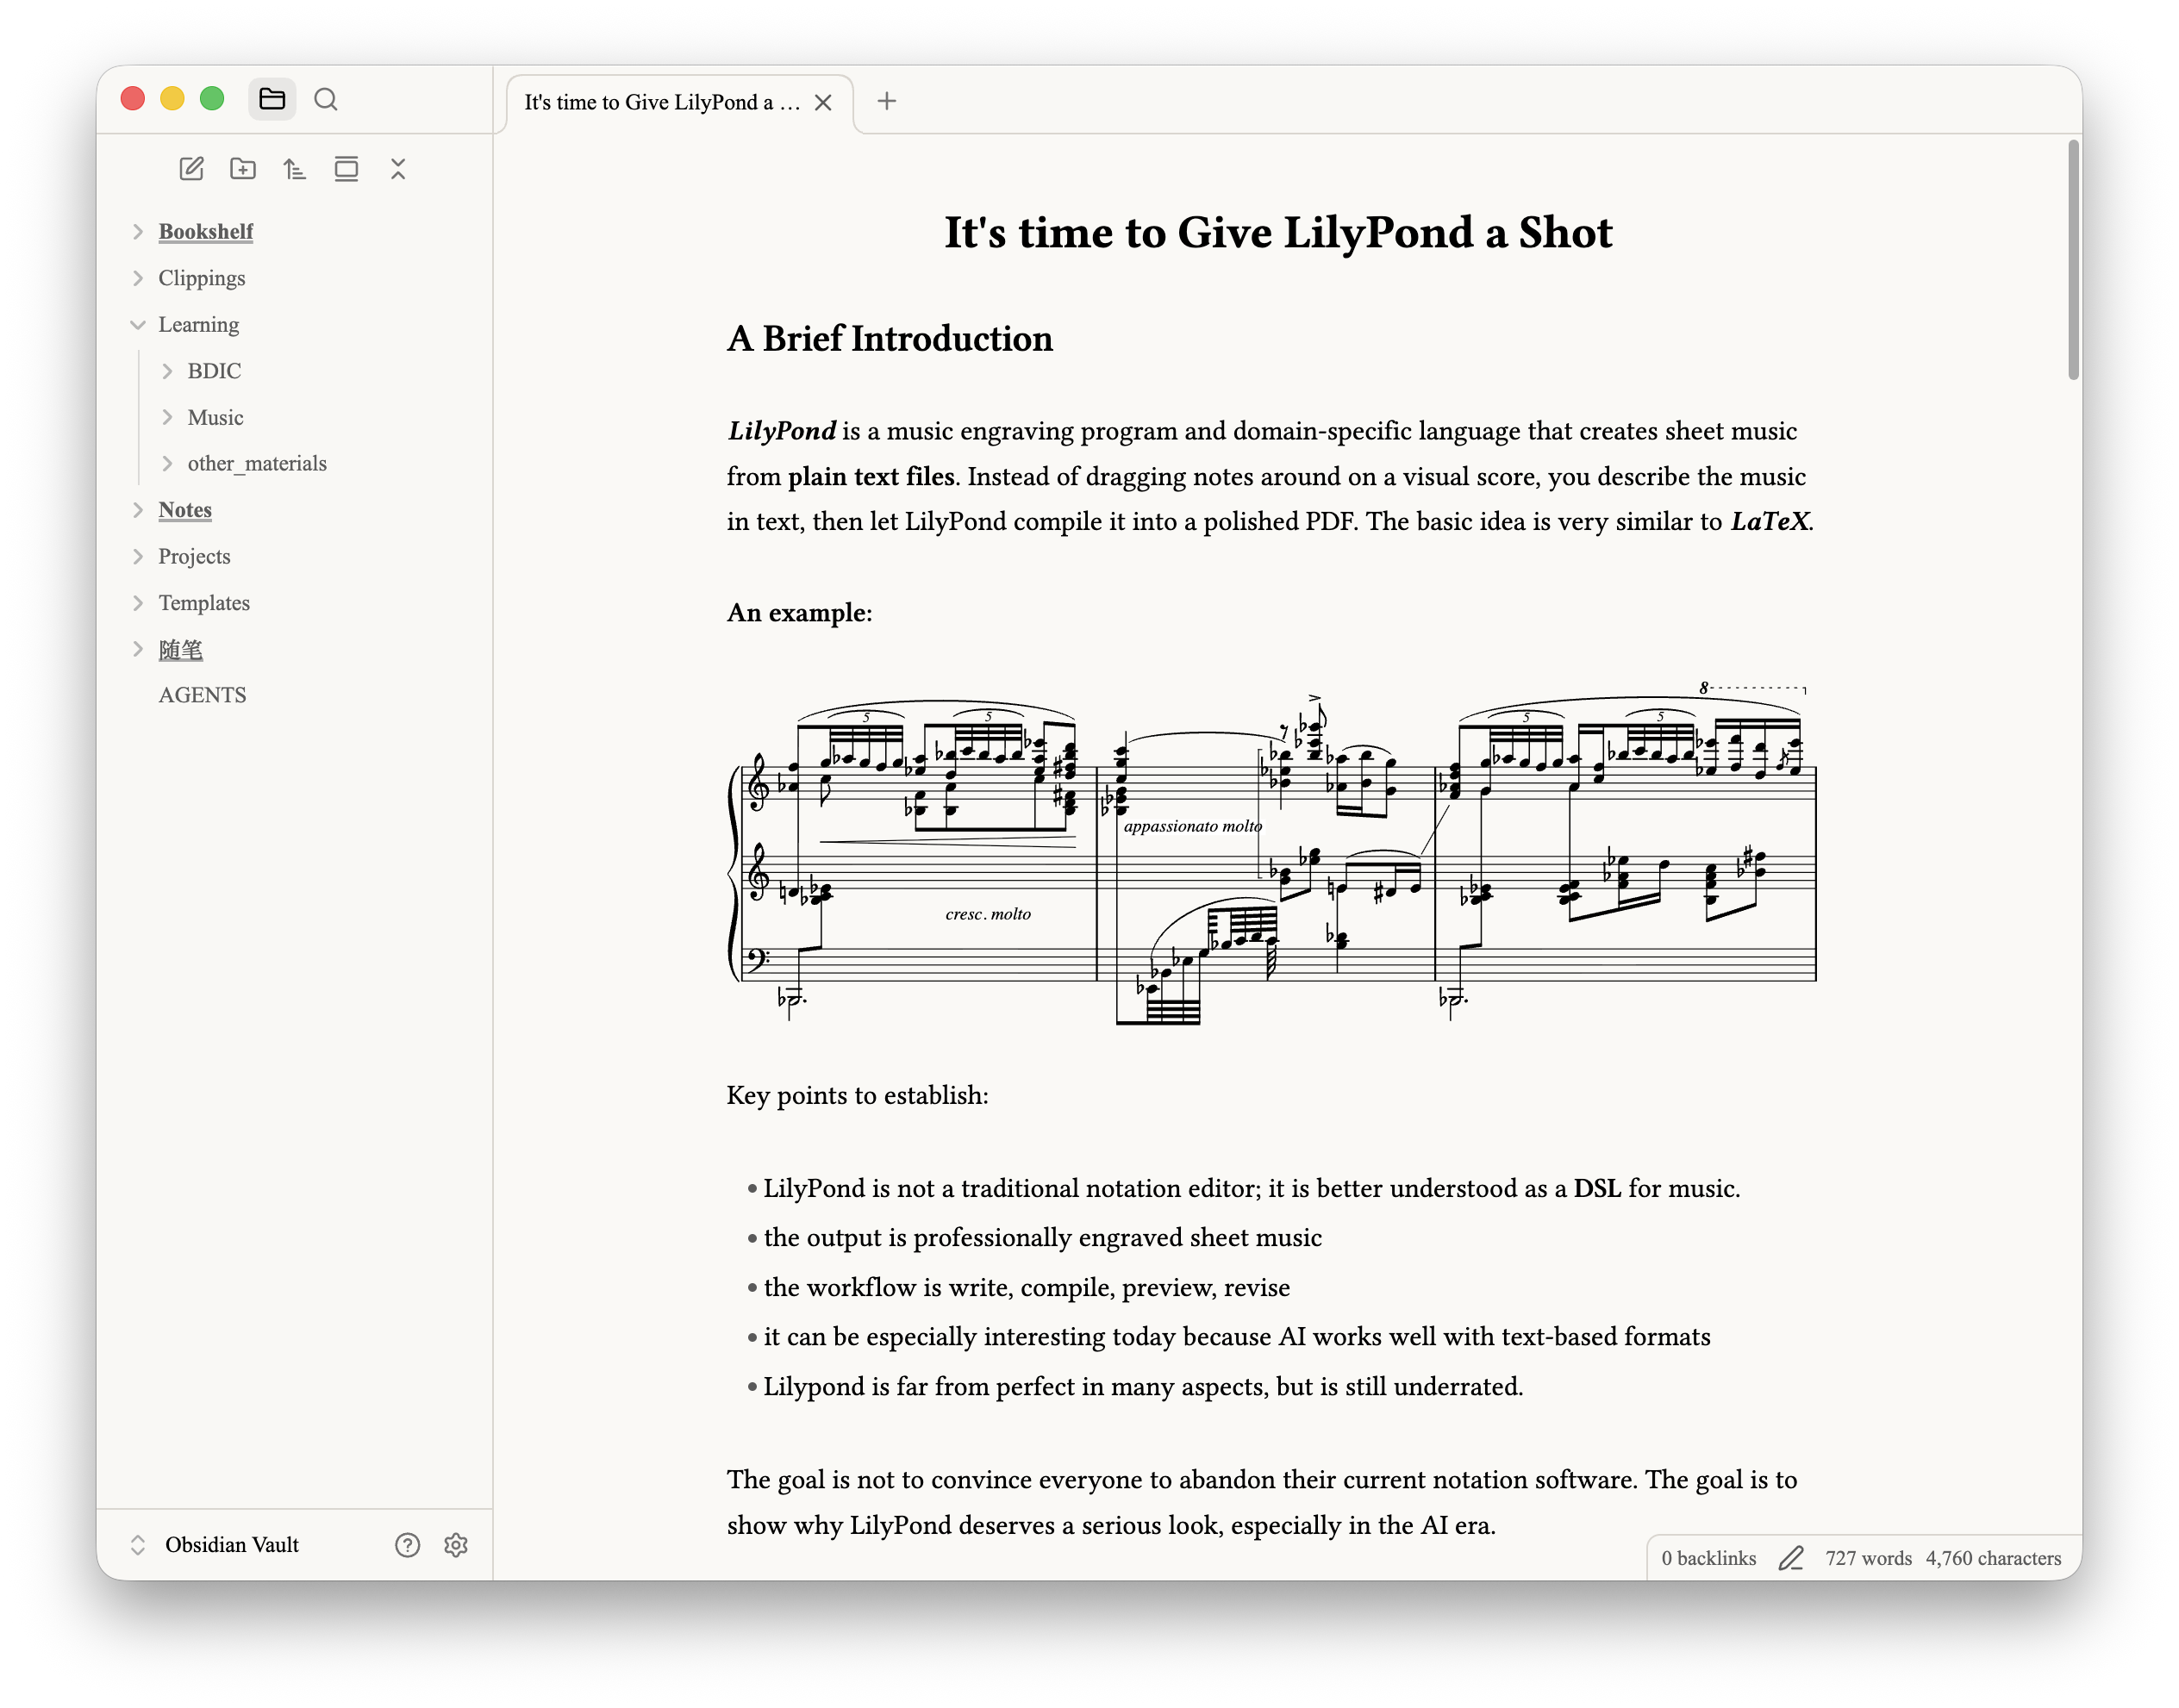This screenshot has width=2179, height=1708.
Task: Select the Music folder label
Action: pos(215,417)
